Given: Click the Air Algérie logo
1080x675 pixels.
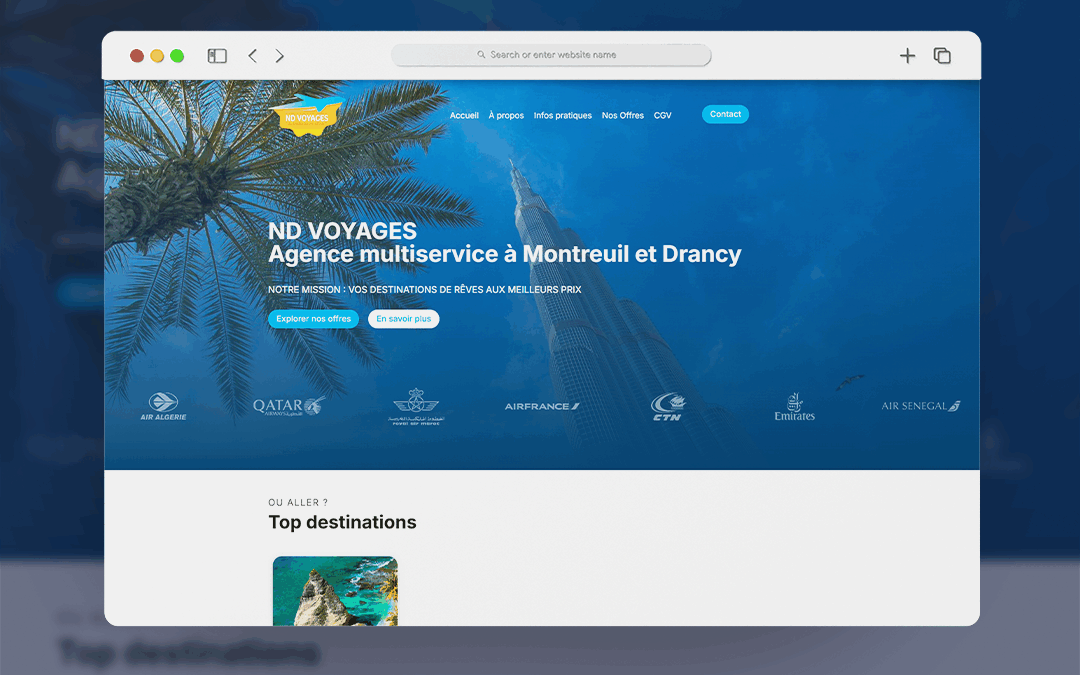Looking at the screenshot, I should click(x=163, y=406).
